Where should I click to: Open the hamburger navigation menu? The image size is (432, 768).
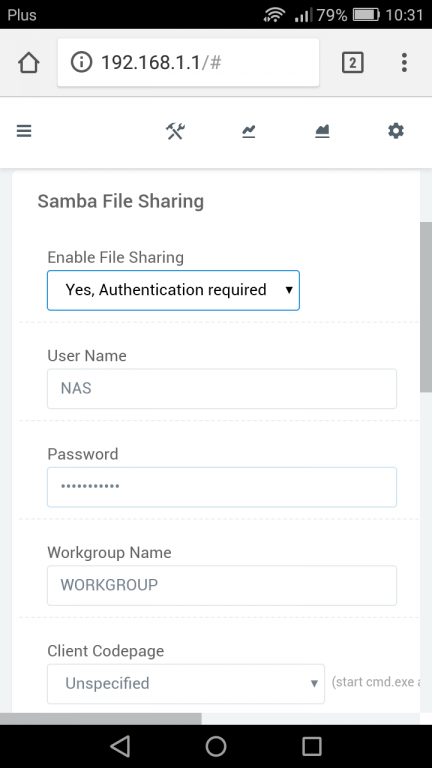(x=24, y=131)
